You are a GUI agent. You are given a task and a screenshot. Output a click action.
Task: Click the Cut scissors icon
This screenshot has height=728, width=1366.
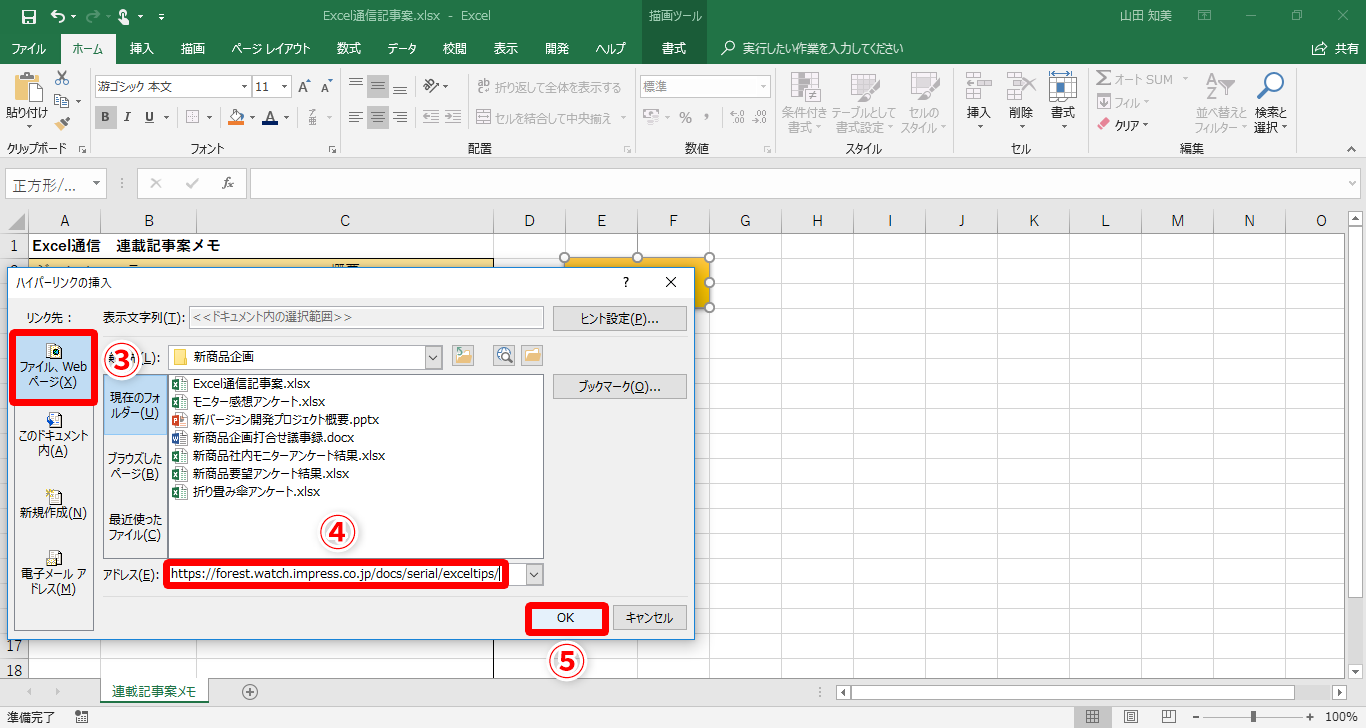pyautogui.click(x=62, y=78)
